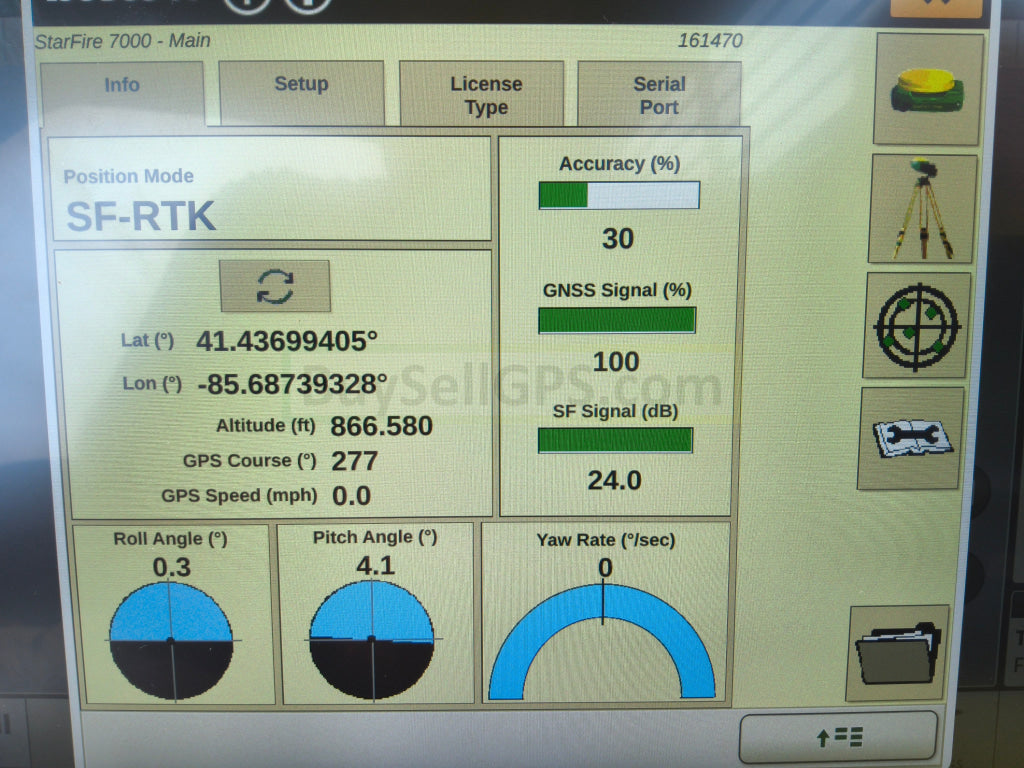Click the Yaw Rate arc gauge

tap(602, 641)
